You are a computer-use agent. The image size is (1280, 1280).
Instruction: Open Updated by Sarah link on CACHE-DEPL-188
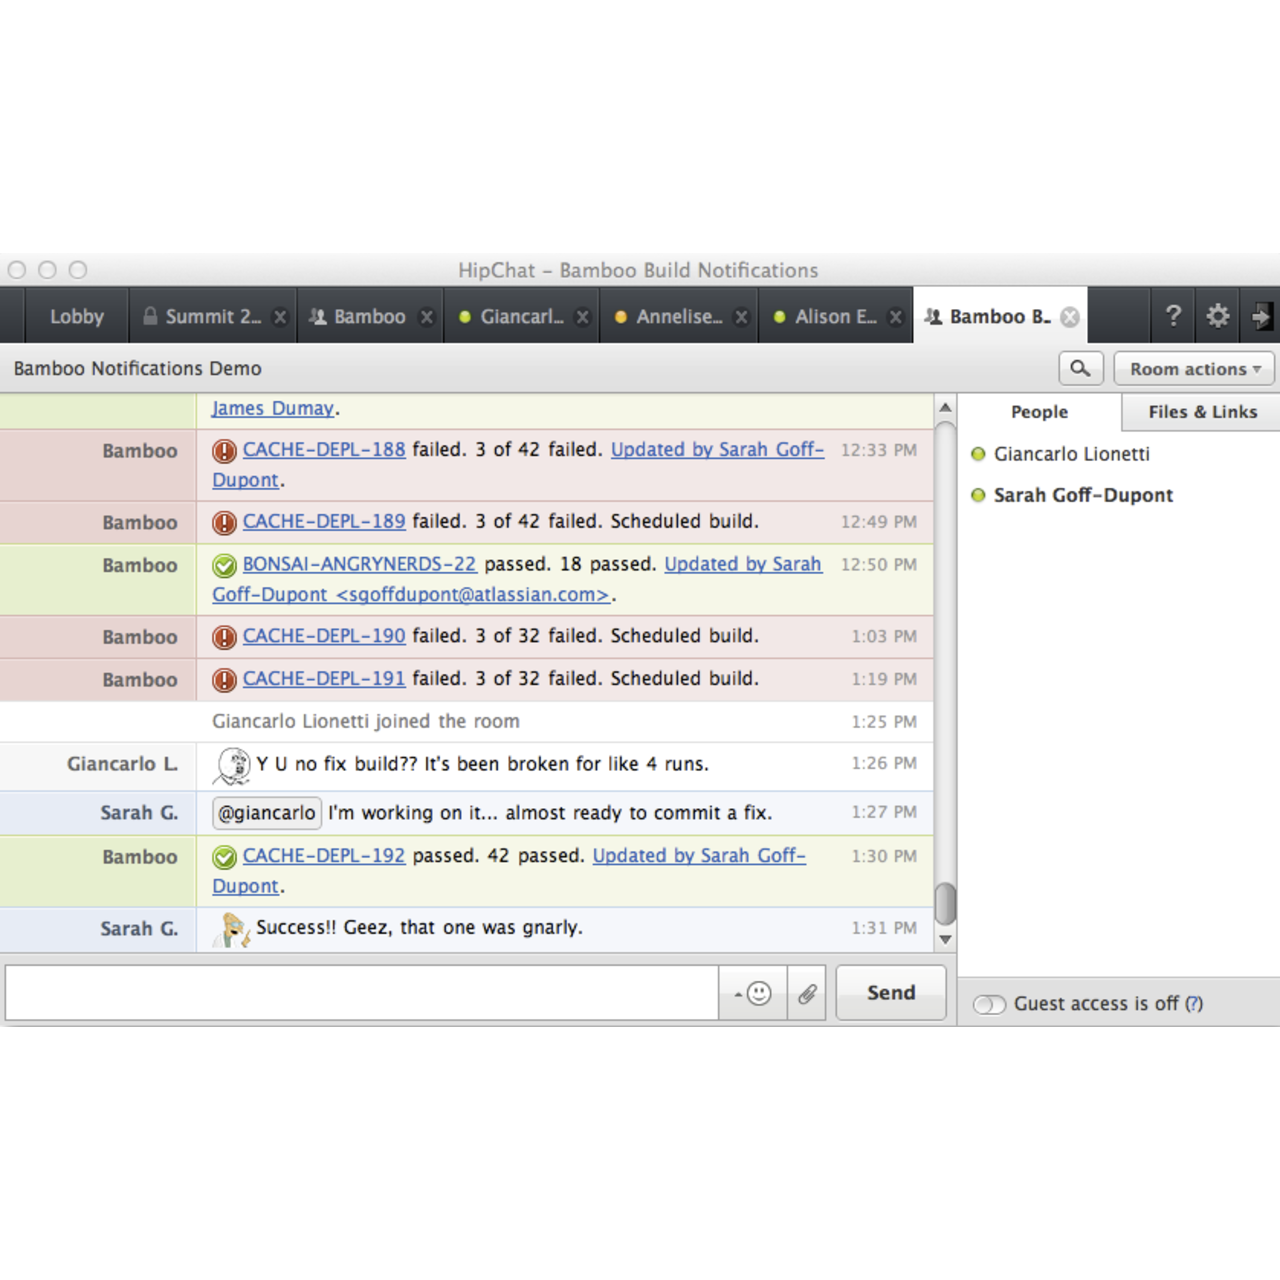tap(717, 450)
